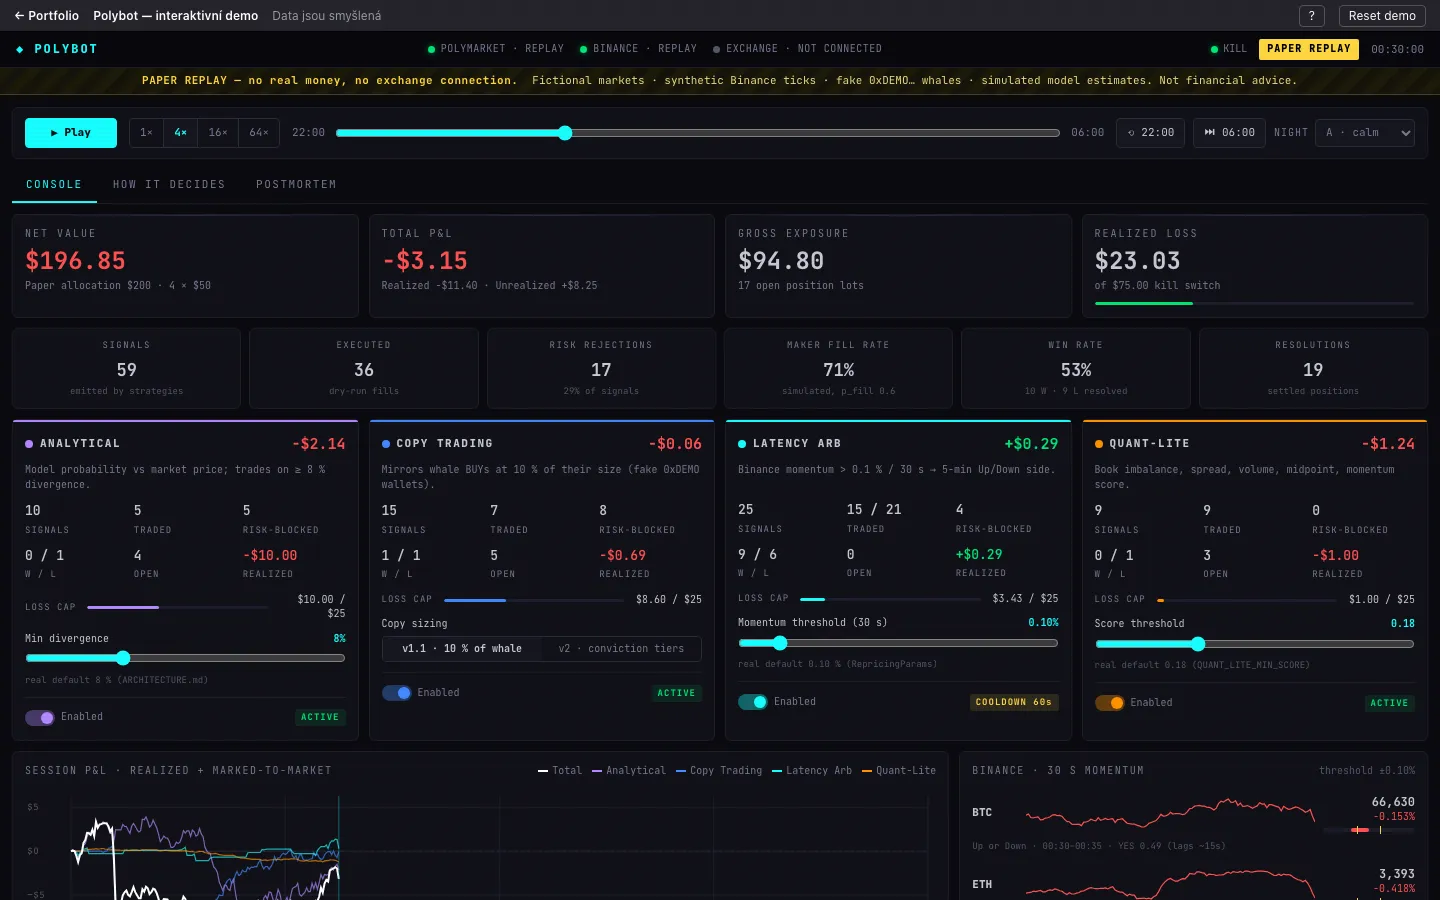Click the Net Value $196.85 figure

(75, 261)
